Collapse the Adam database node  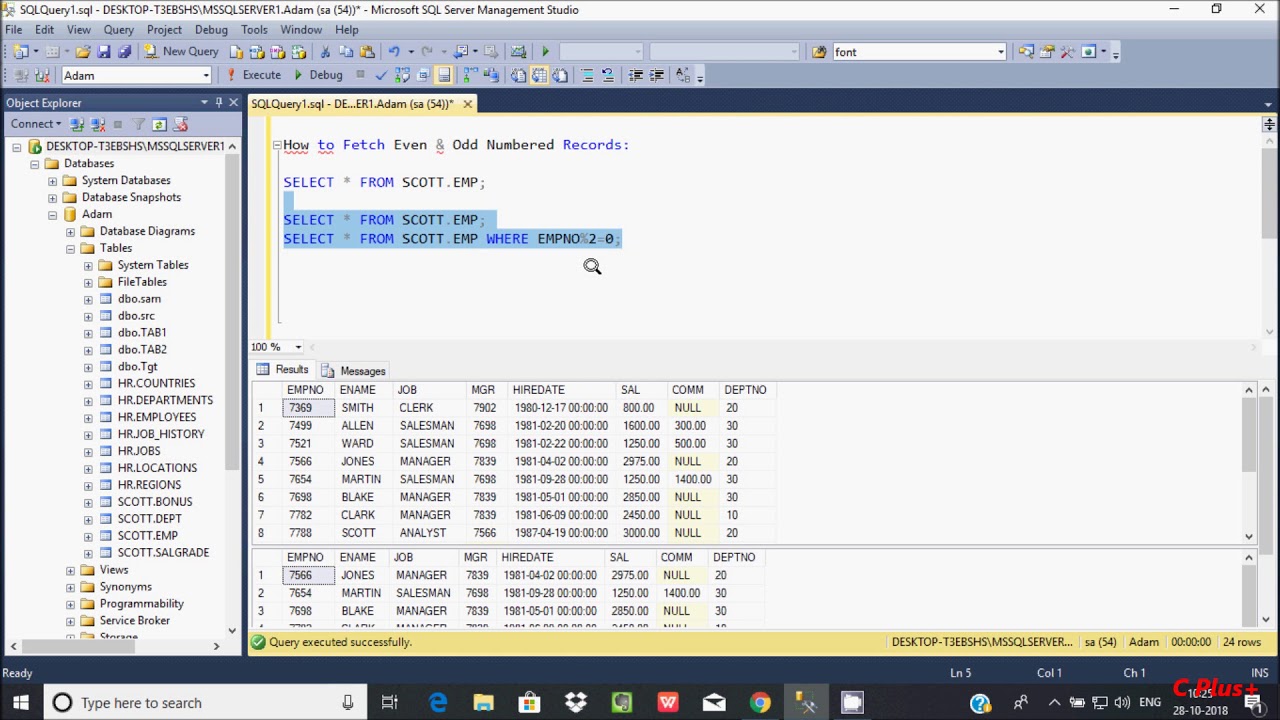point(52,215)
